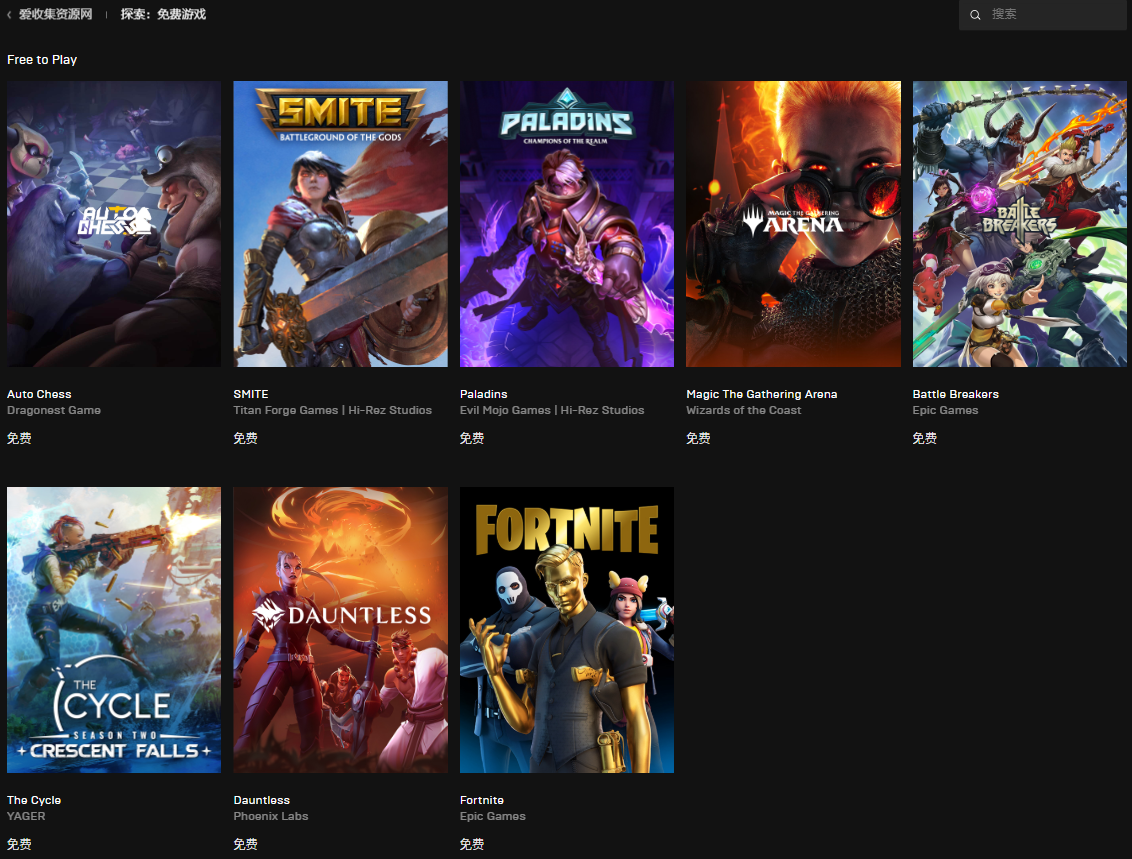Open the Battle Breakers cover art

click(1019, 224)
